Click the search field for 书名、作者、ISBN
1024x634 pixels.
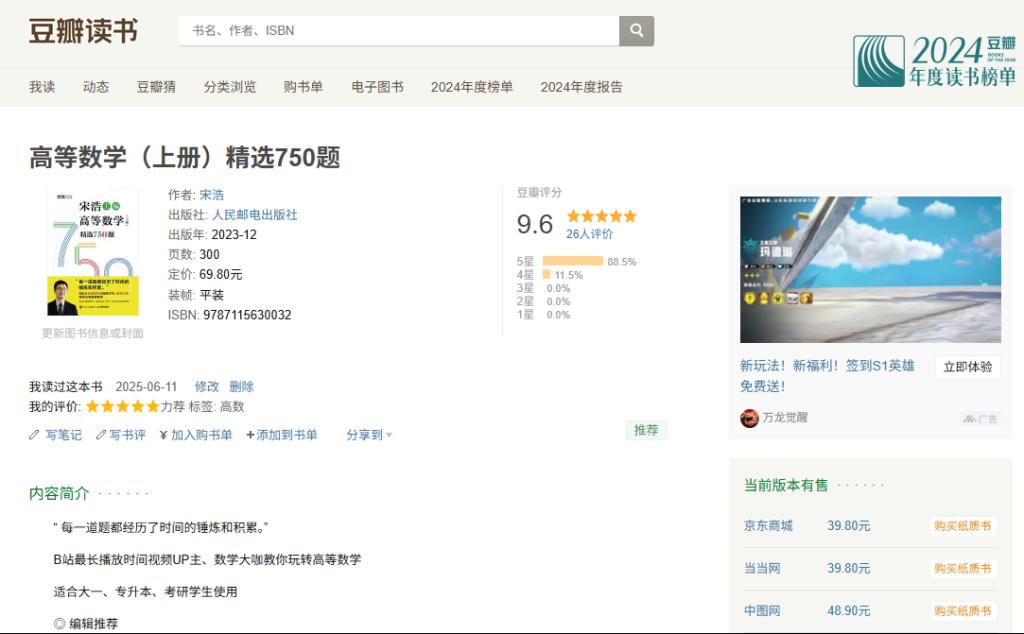[398, 31]
